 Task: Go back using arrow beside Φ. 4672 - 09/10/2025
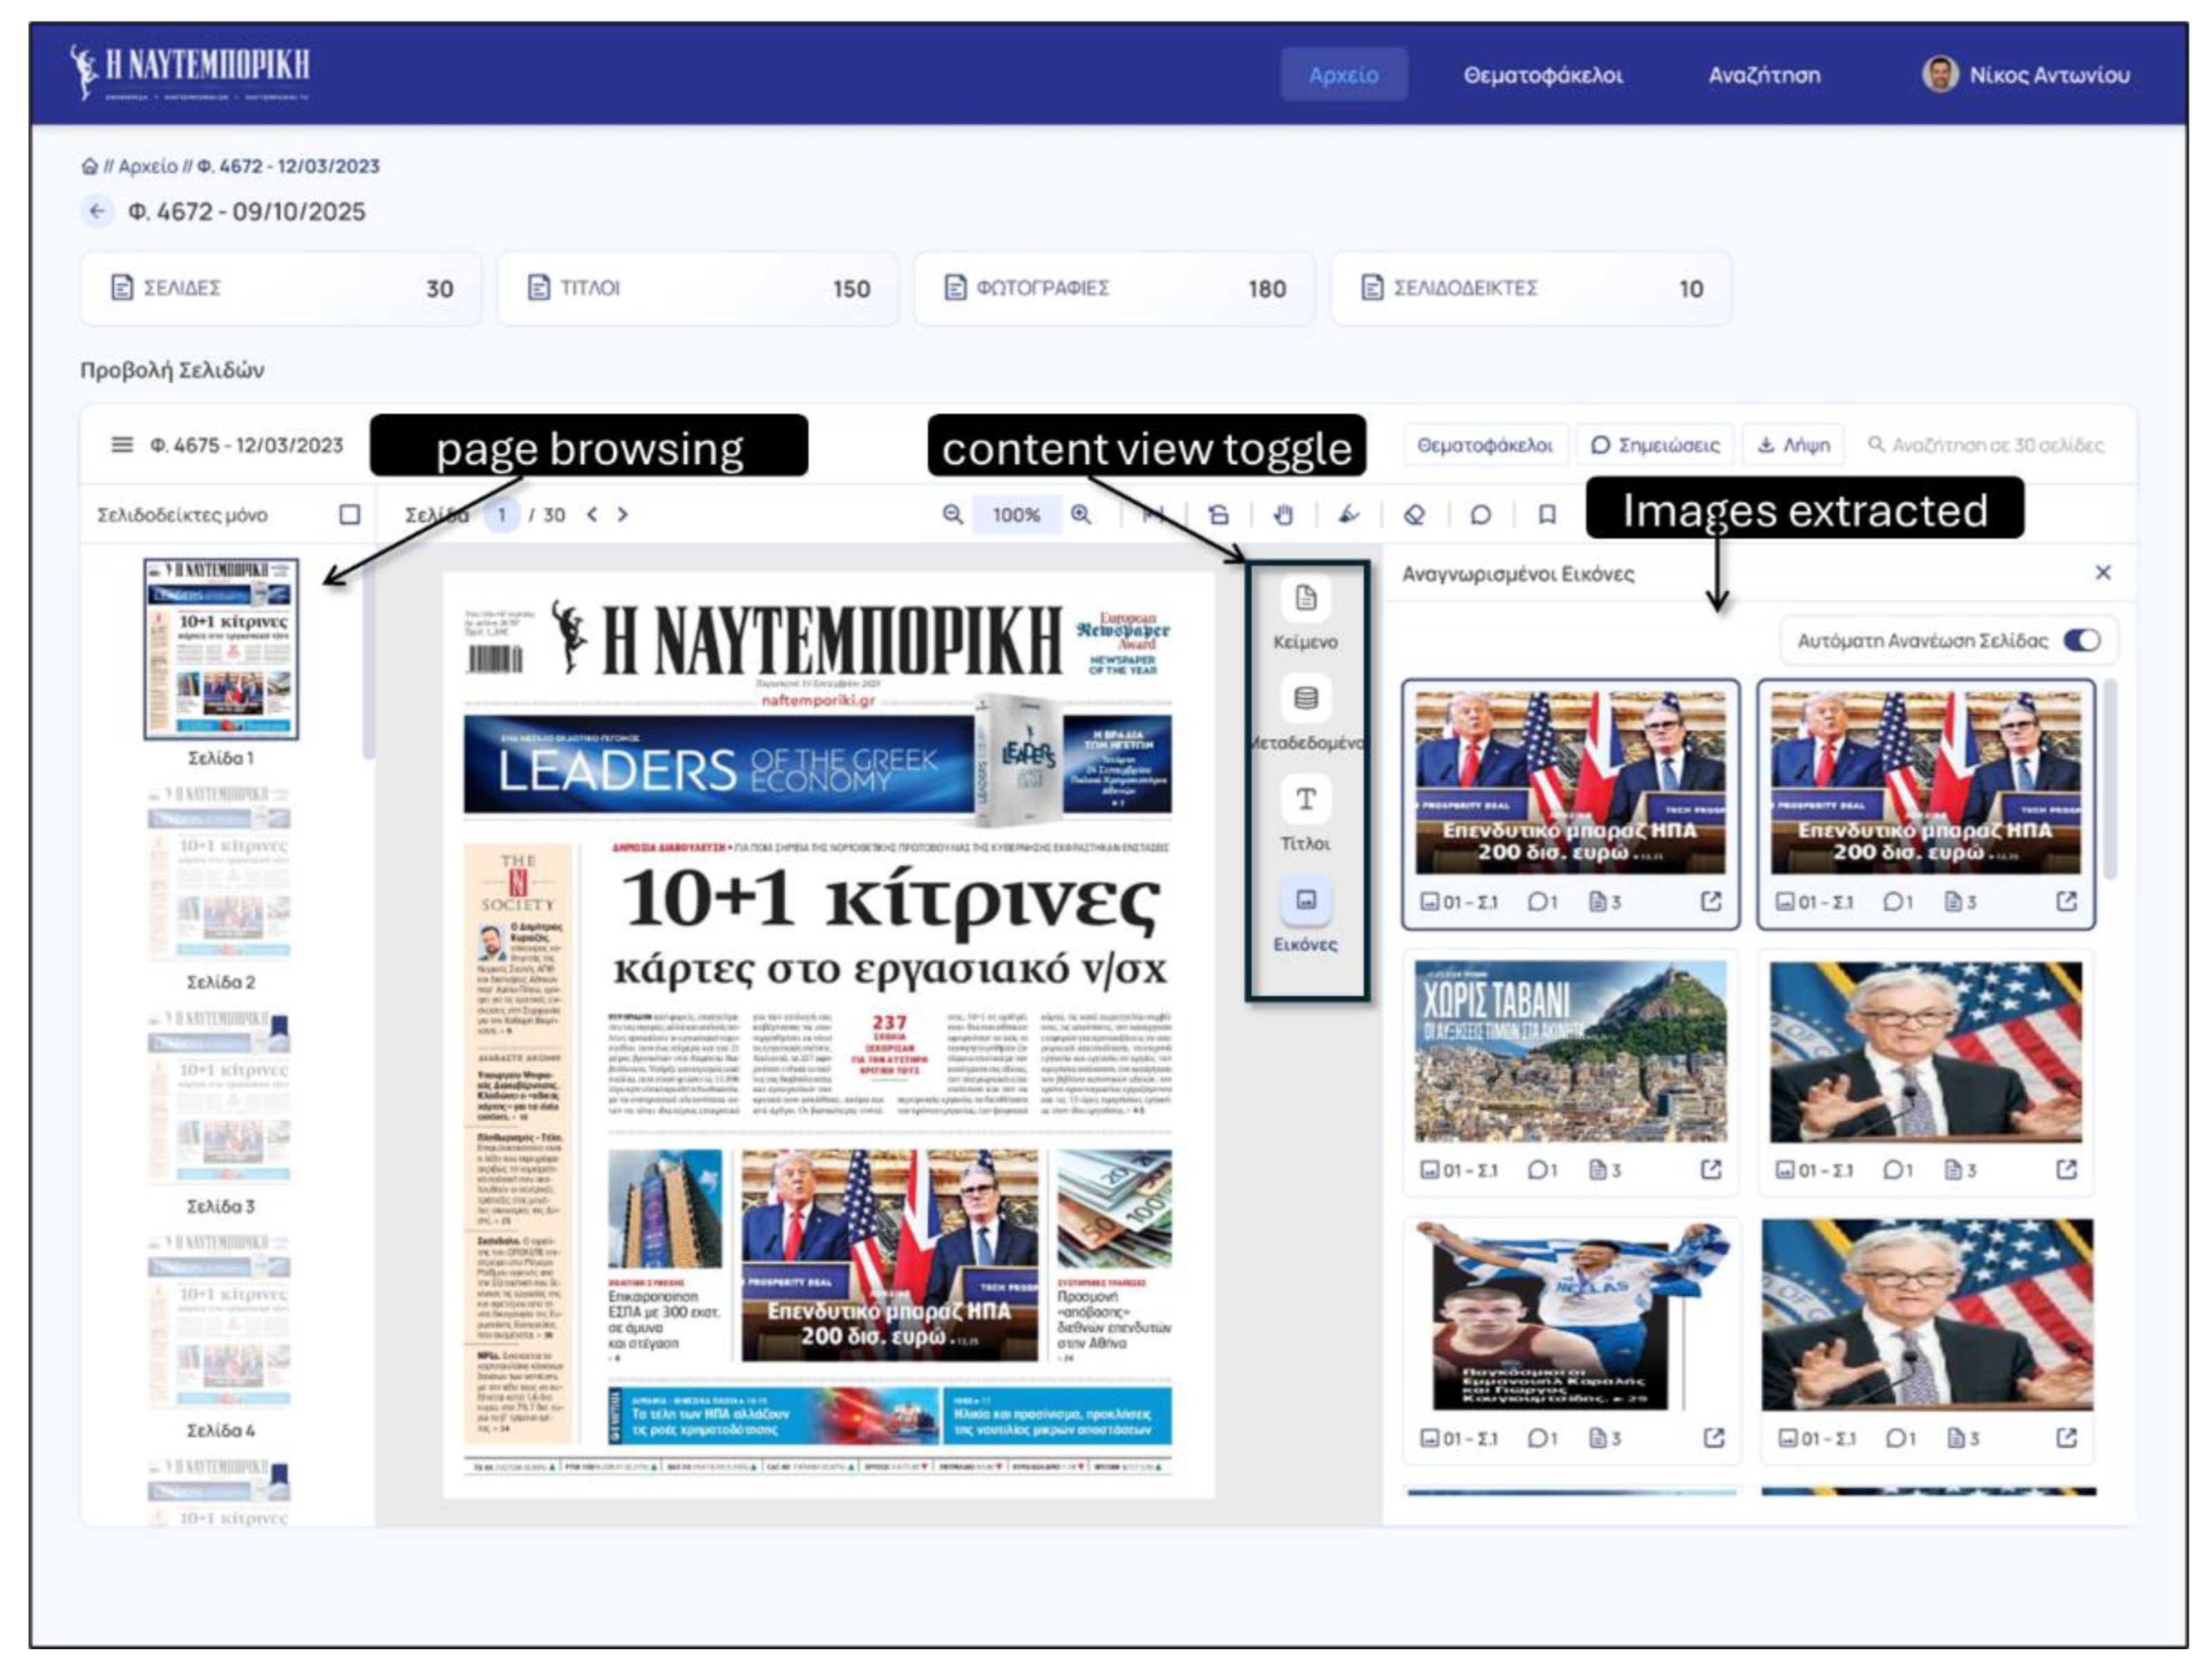pos(97,211)
